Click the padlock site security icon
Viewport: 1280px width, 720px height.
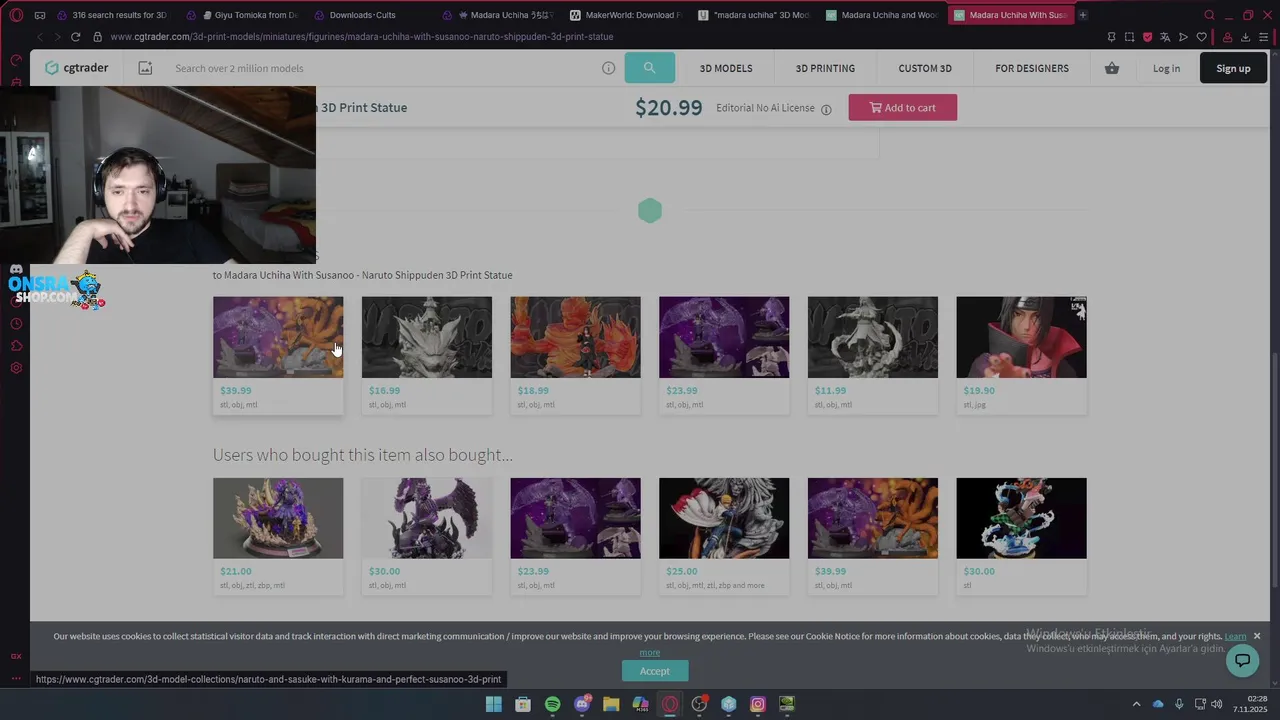point(97,37)
